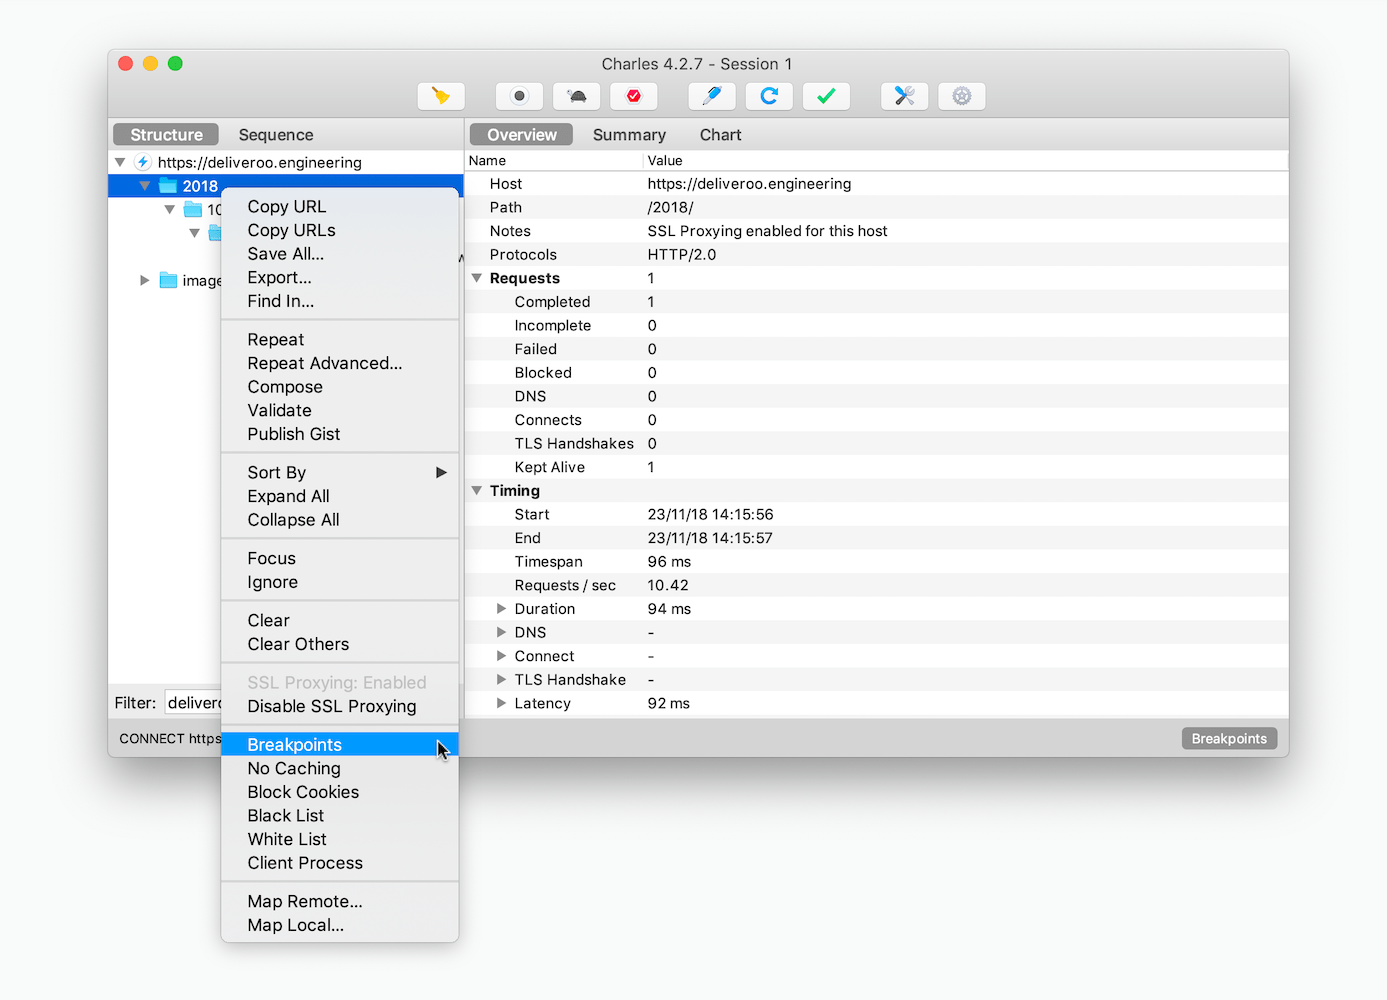Click the HTTP/2.0 protocol value

682,255
